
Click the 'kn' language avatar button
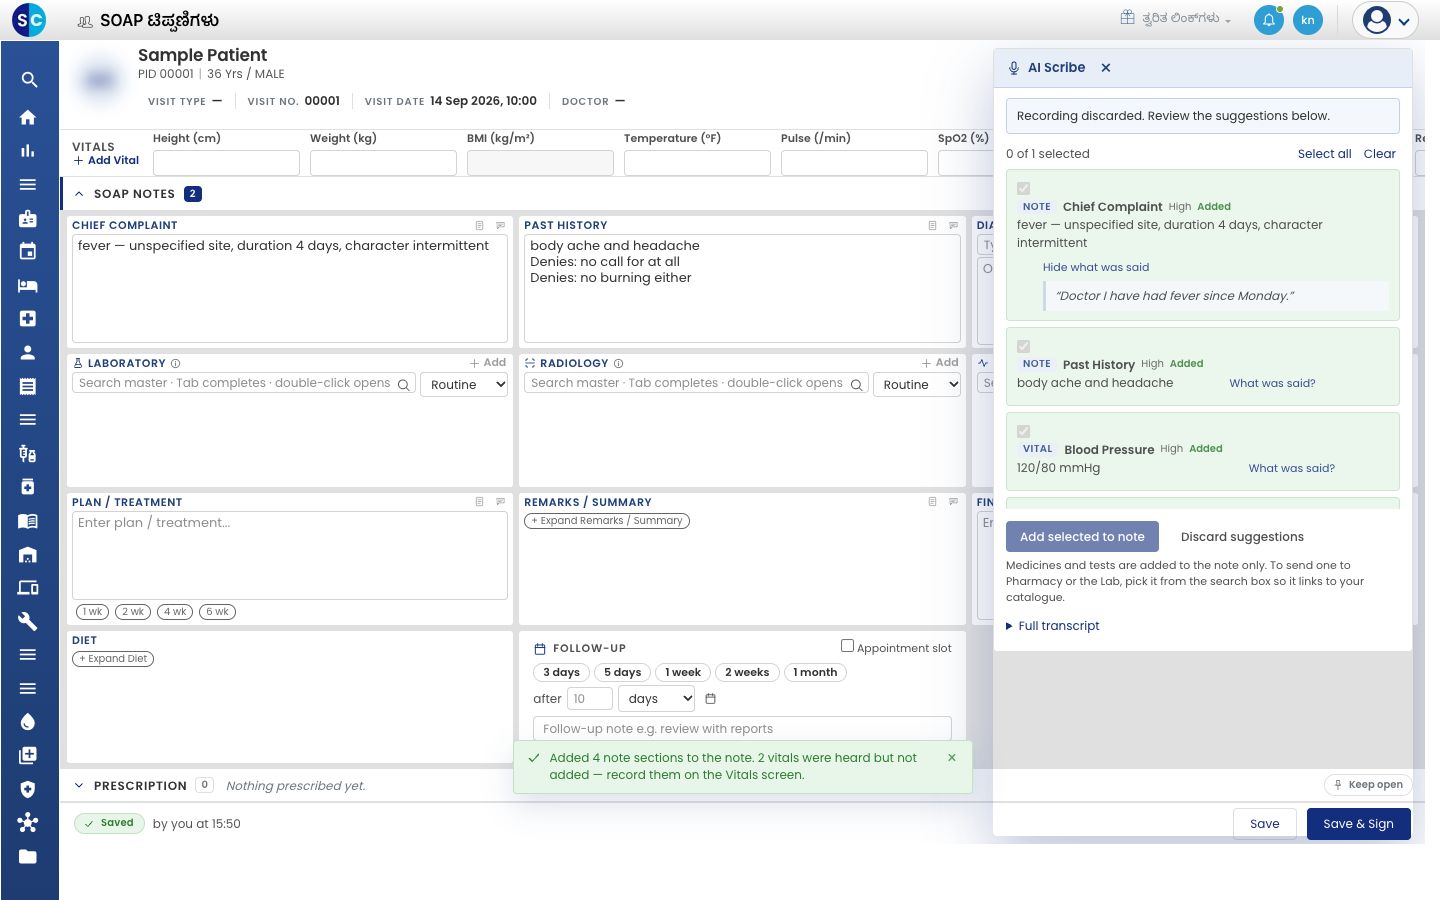(1307, 20)
